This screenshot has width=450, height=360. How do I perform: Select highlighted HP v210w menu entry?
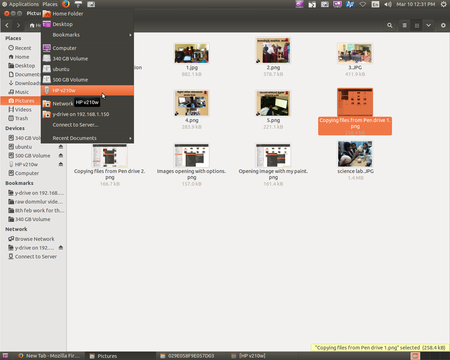tap(87, 90)
